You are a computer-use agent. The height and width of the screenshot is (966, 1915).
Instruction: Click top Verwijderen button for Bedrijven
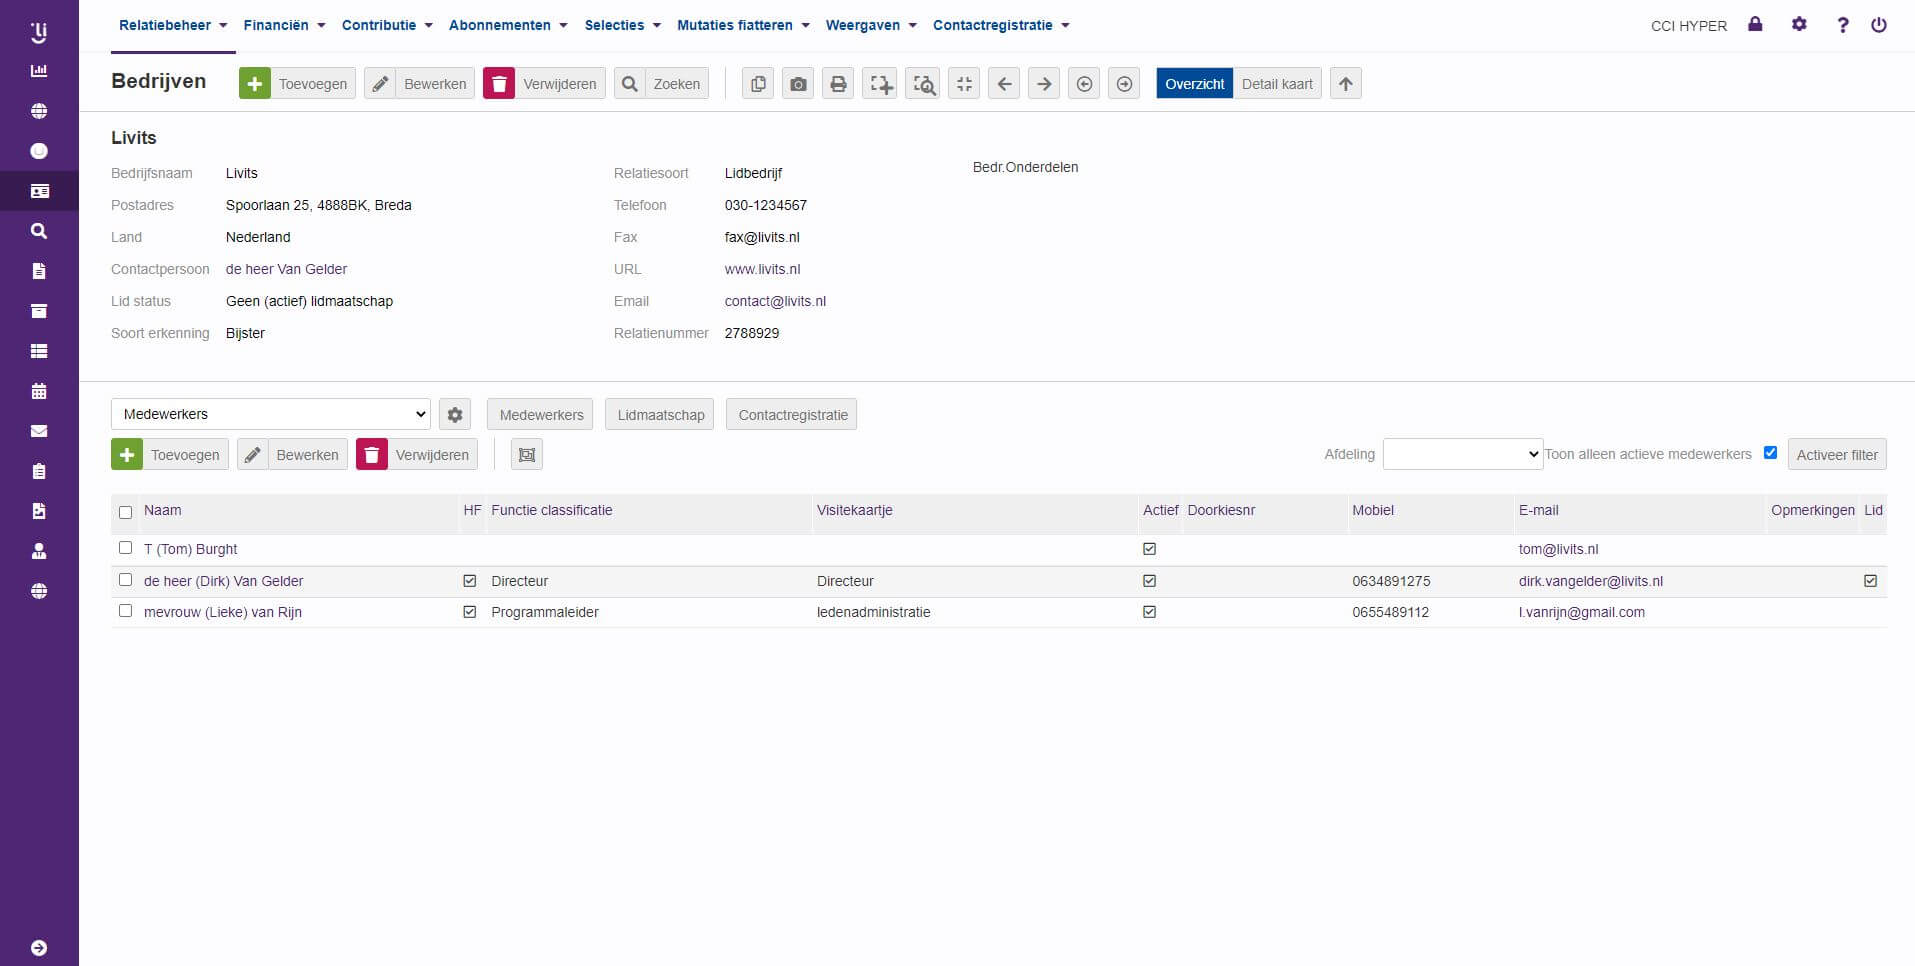(544, 84)
